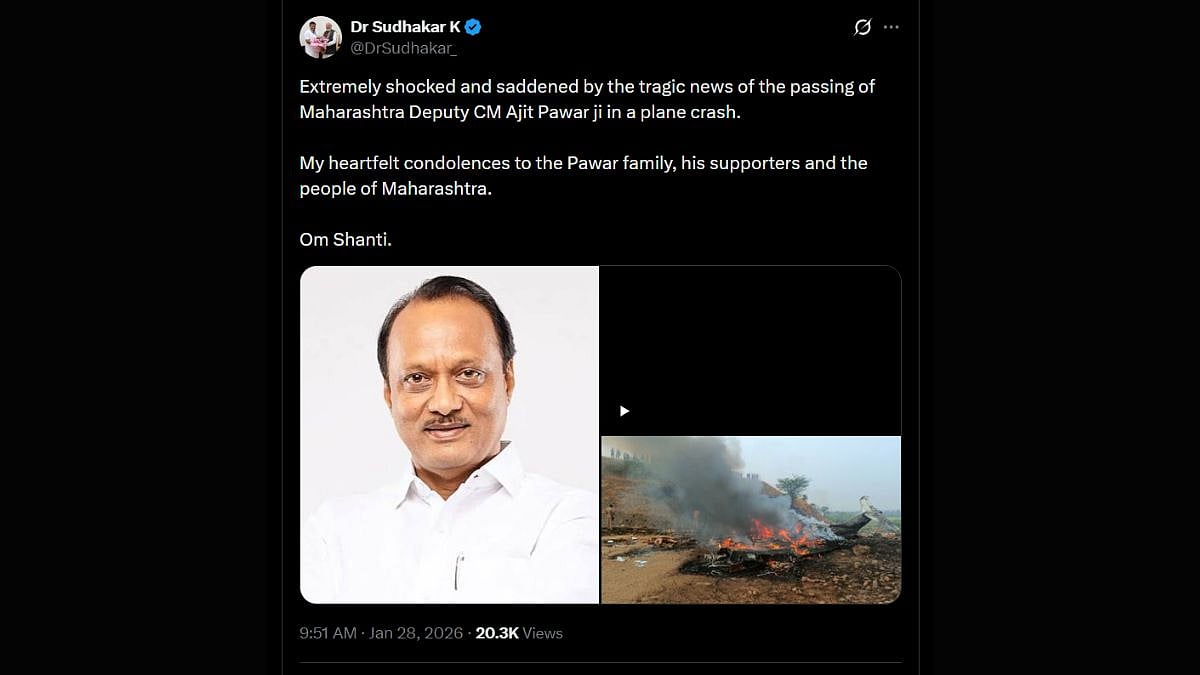Open the three-dot more options menu
The image size is (1200, 675).
click(x=891, y=27)
